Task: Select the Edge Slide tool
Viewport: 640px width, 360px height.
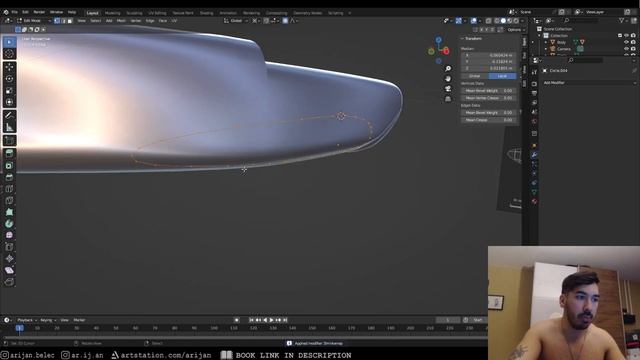Action: coord(9,247)
